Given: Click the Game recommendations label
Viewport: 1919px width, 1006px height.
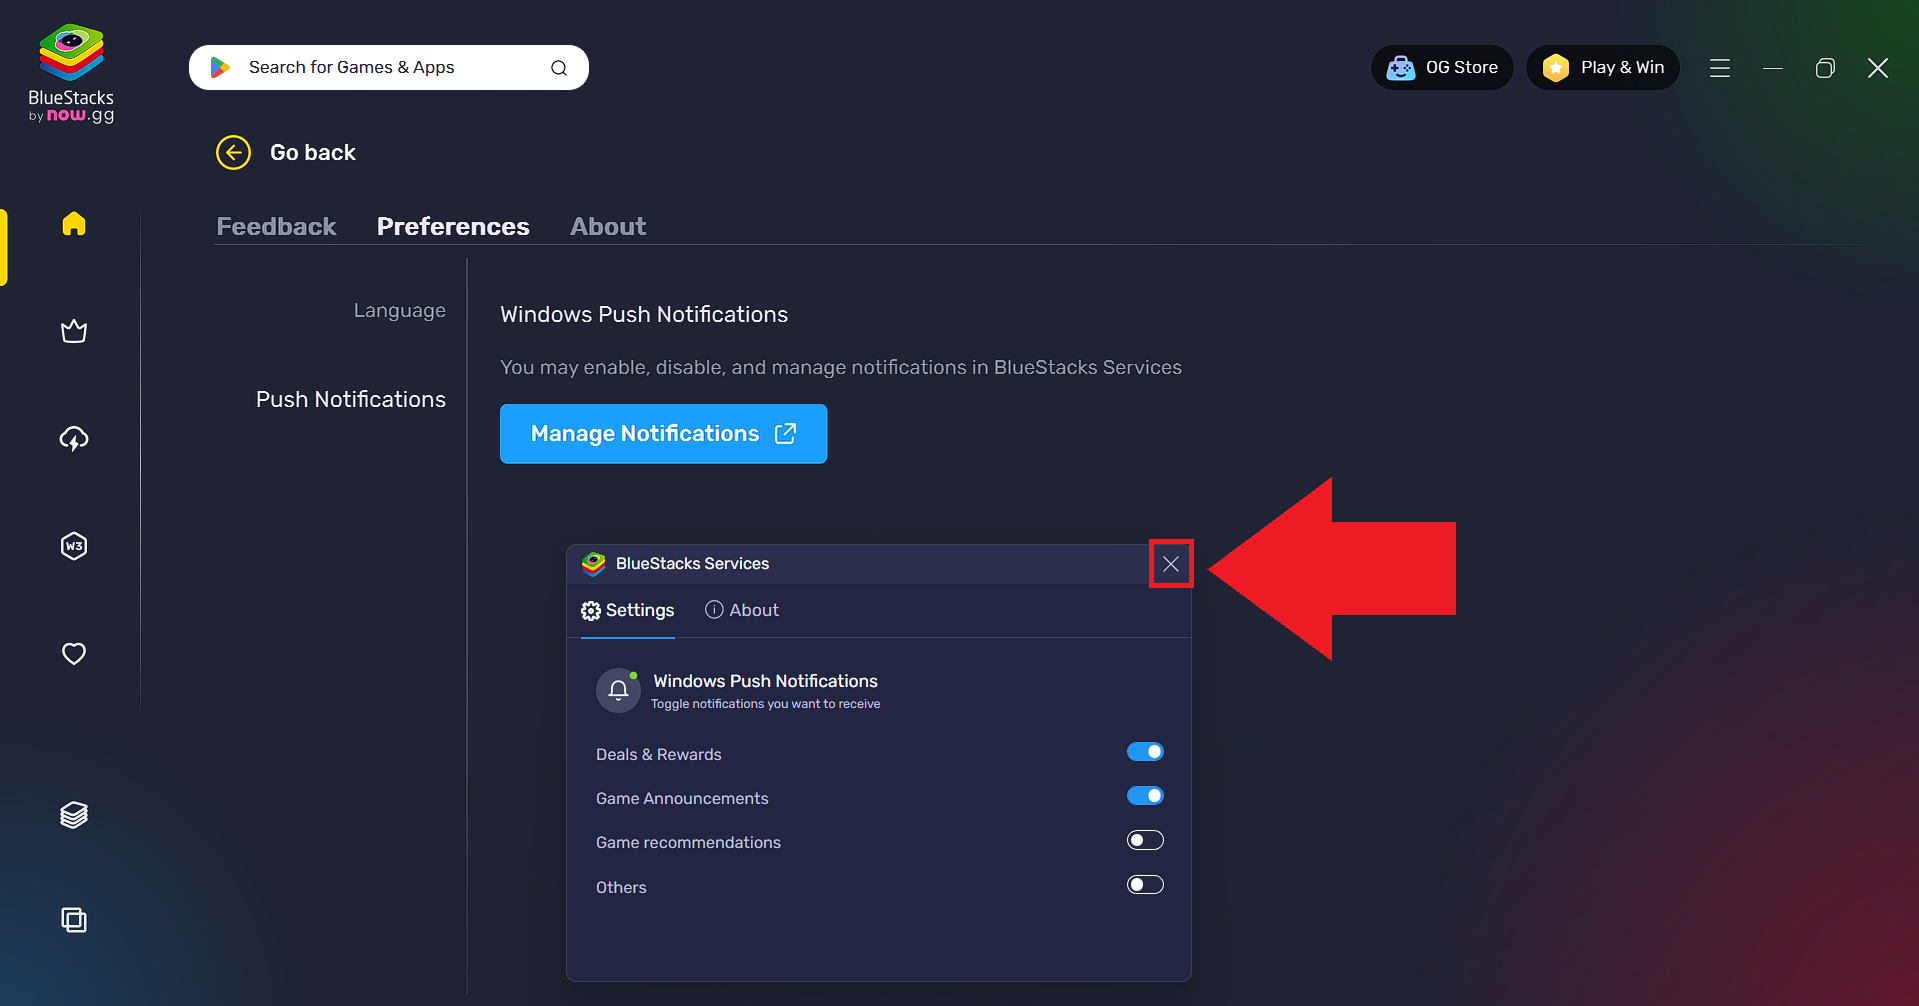Looking at the screenshot, I should pyautogui.click(x=688, y=842).
